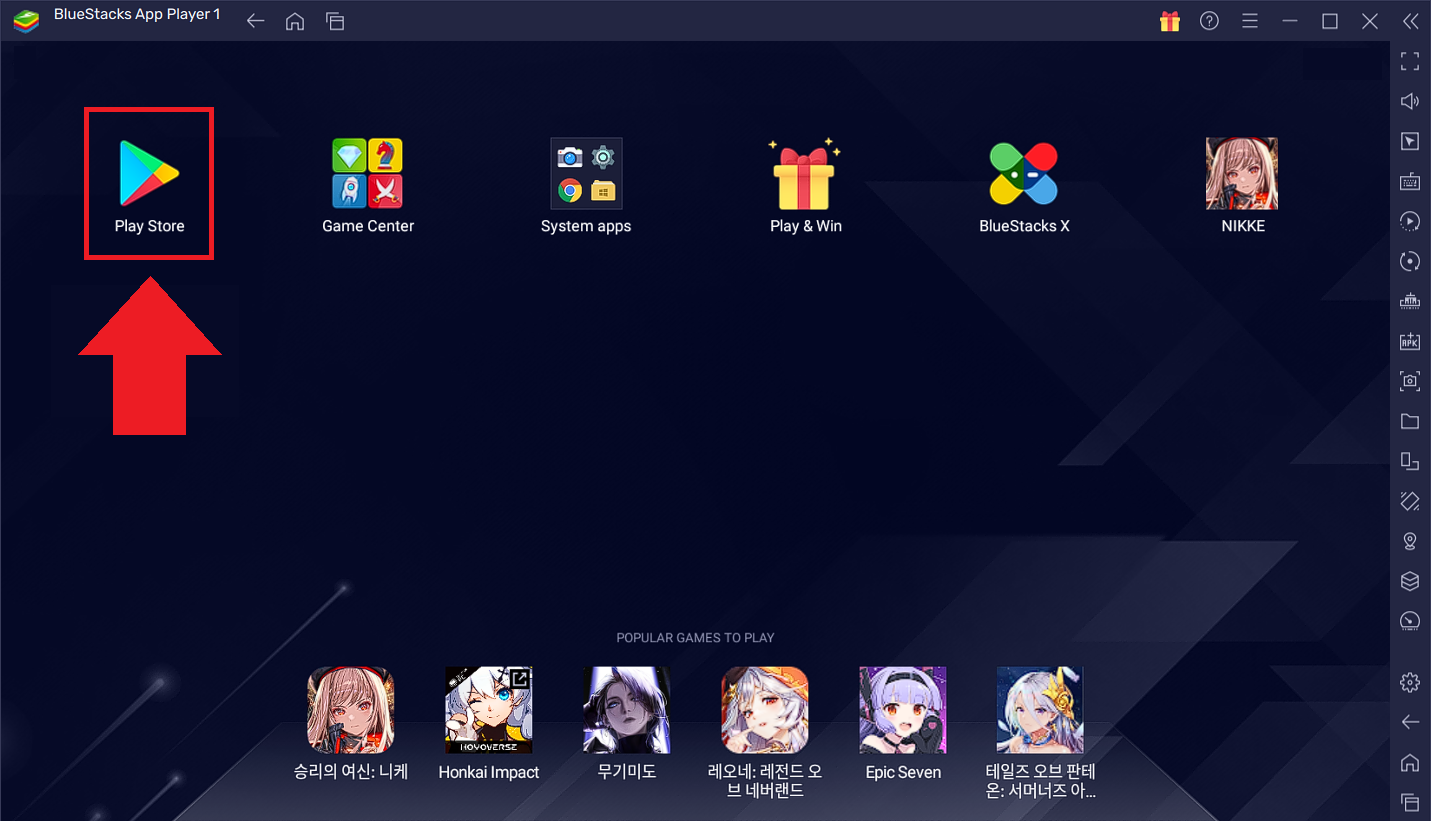
Task: Enable screen rotation control
Action: (x=1409, y=261)
